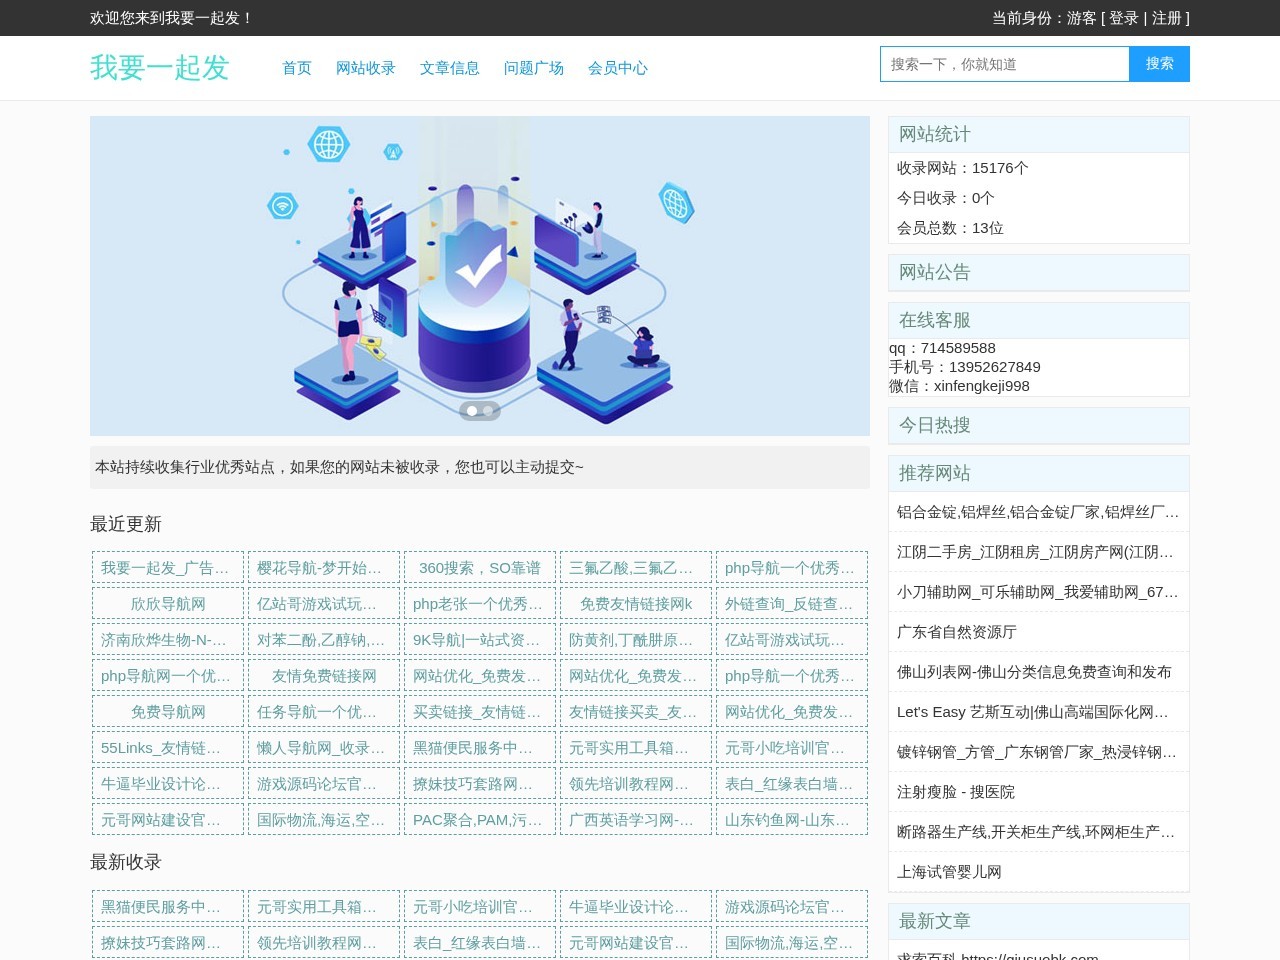This screenshot has width=1280, height=960.
Task: Open 山东钓鱼网-山东 link
Action: [x=792, y=820]
